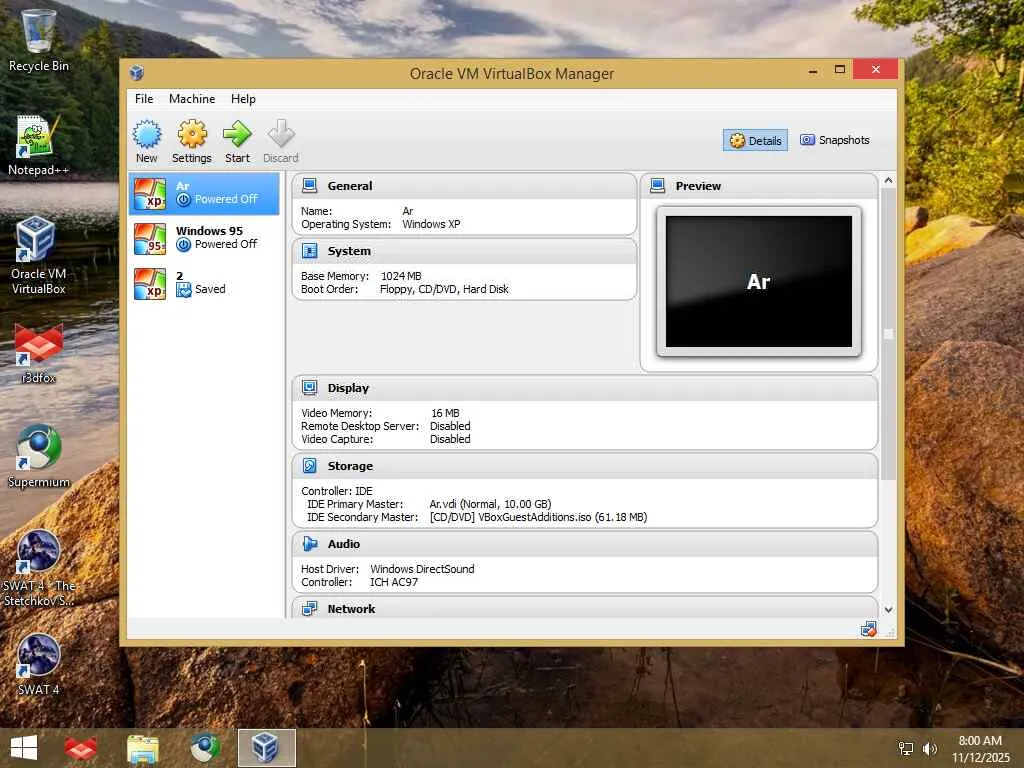This screenshot has height=768, width=1024.
Task: Open r3dfox from the taskbar
Action: pos(81,748)
